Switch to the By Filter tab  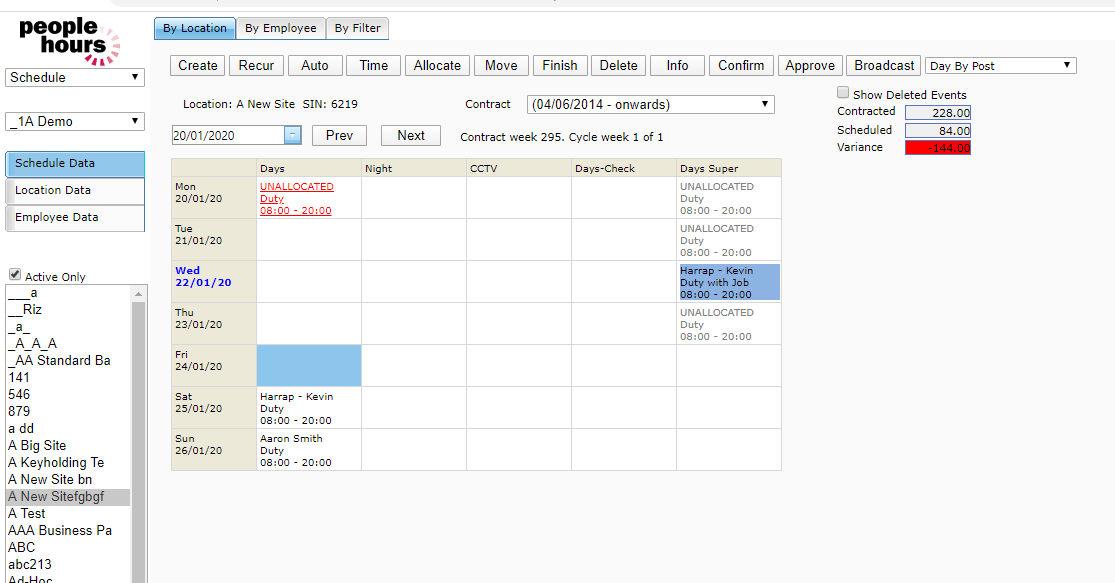pos(357,28)
